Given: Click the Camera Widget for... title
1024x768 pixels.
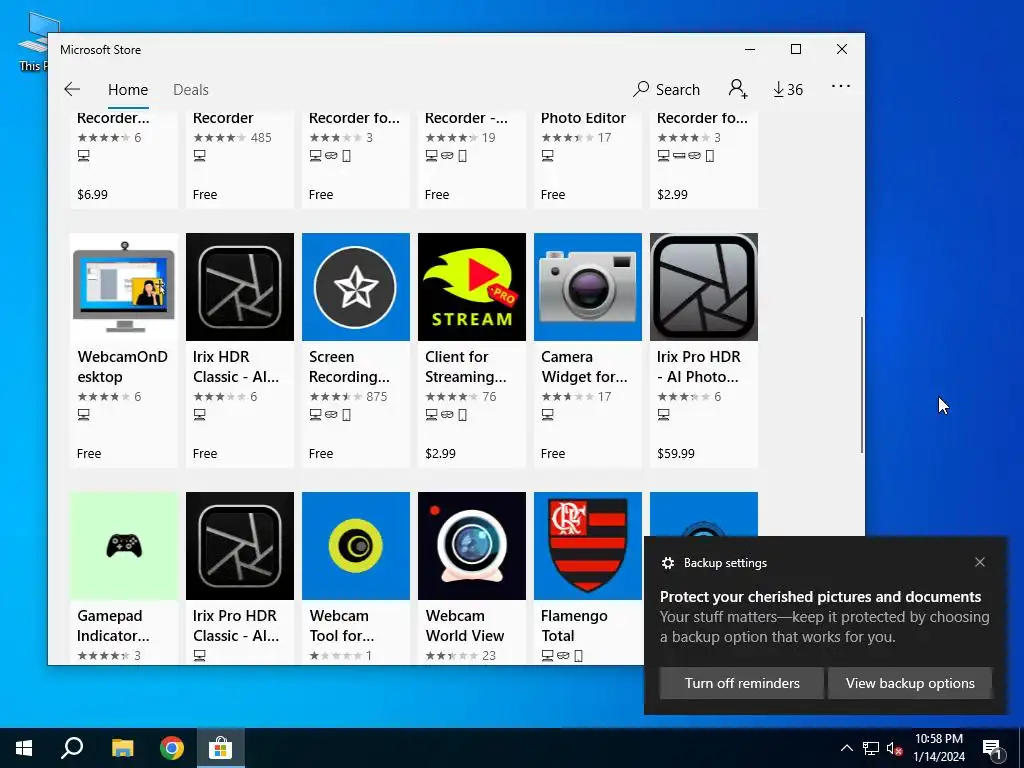Looking at the screenshot, I should click(x=584, y=366).
